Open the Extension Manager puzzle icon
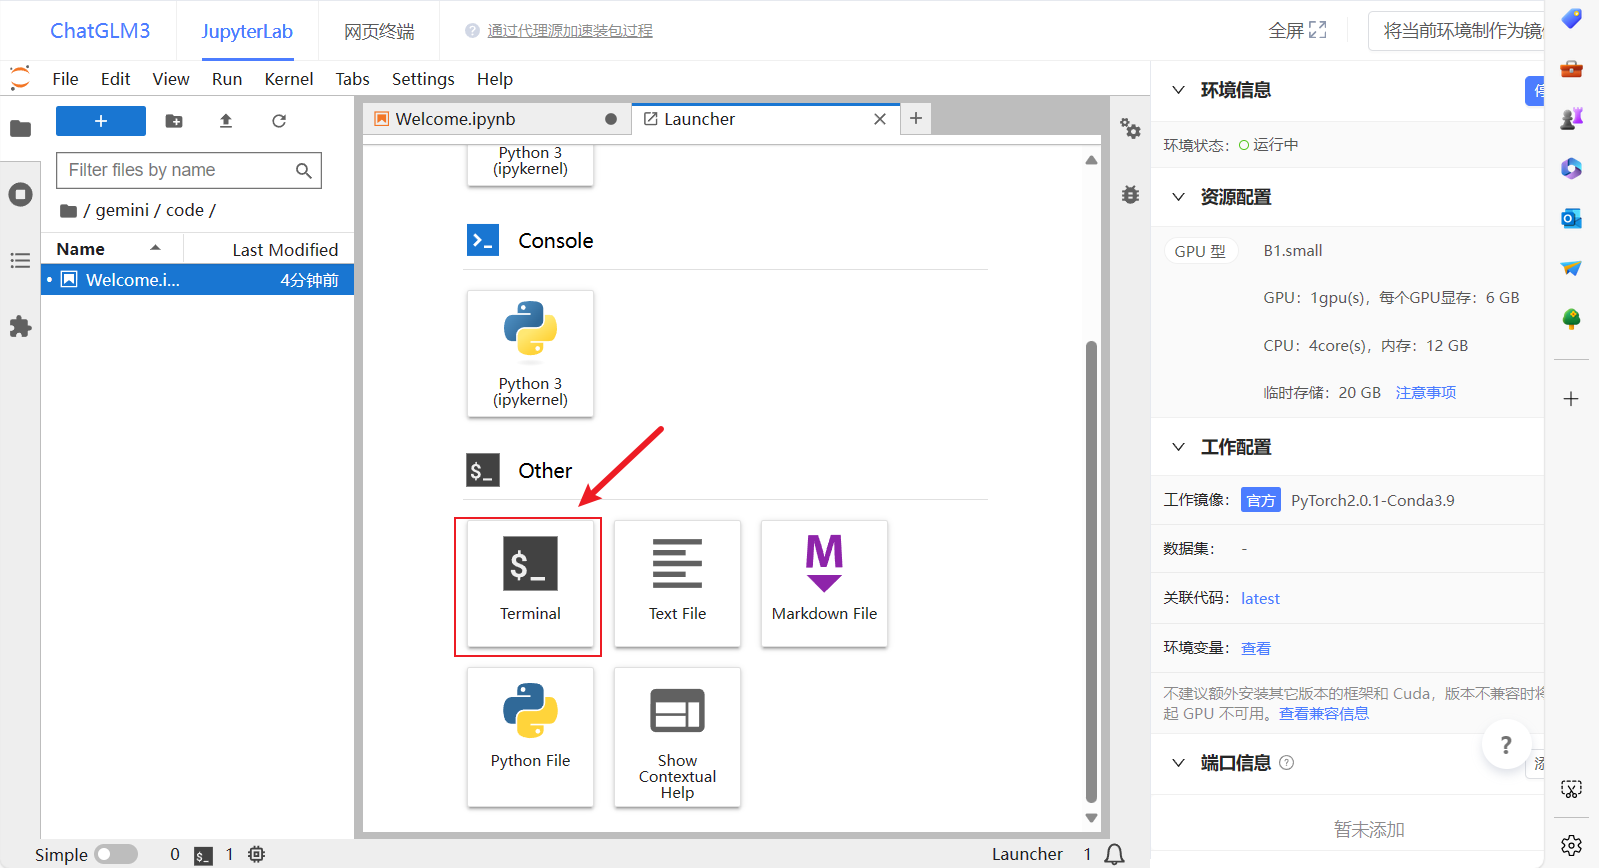 (x=20, y=327)
